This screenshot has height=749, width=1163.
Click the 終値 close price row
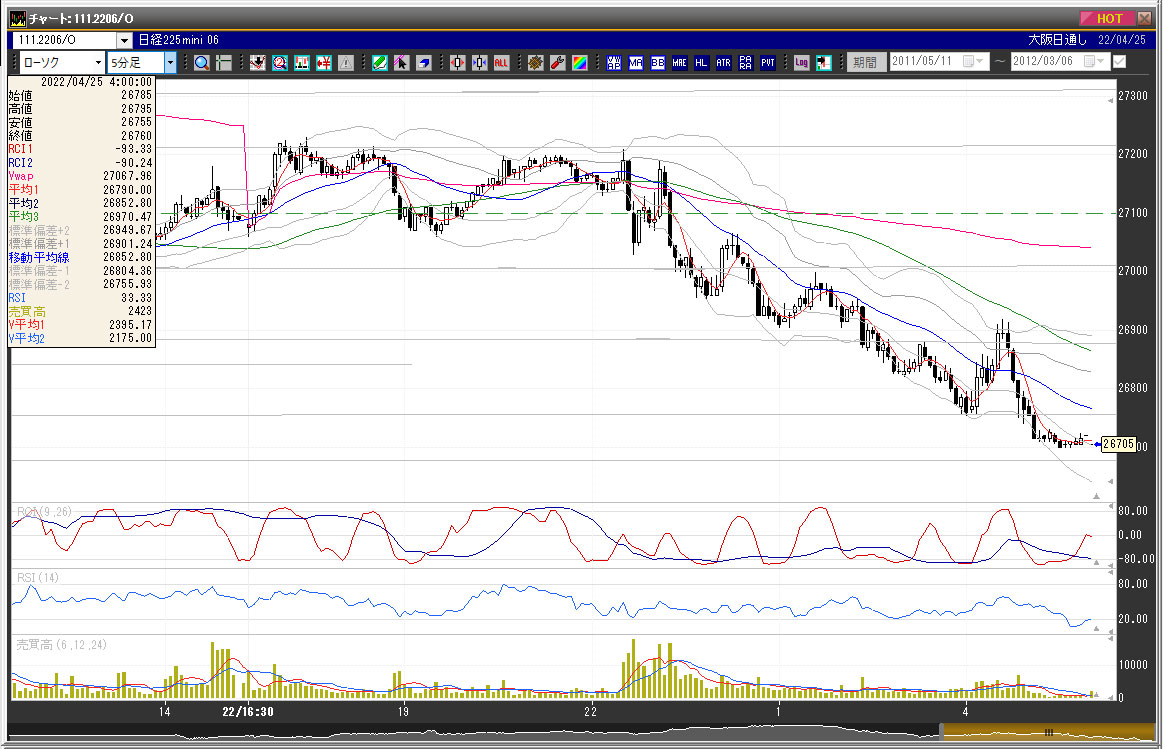point(80,136)
